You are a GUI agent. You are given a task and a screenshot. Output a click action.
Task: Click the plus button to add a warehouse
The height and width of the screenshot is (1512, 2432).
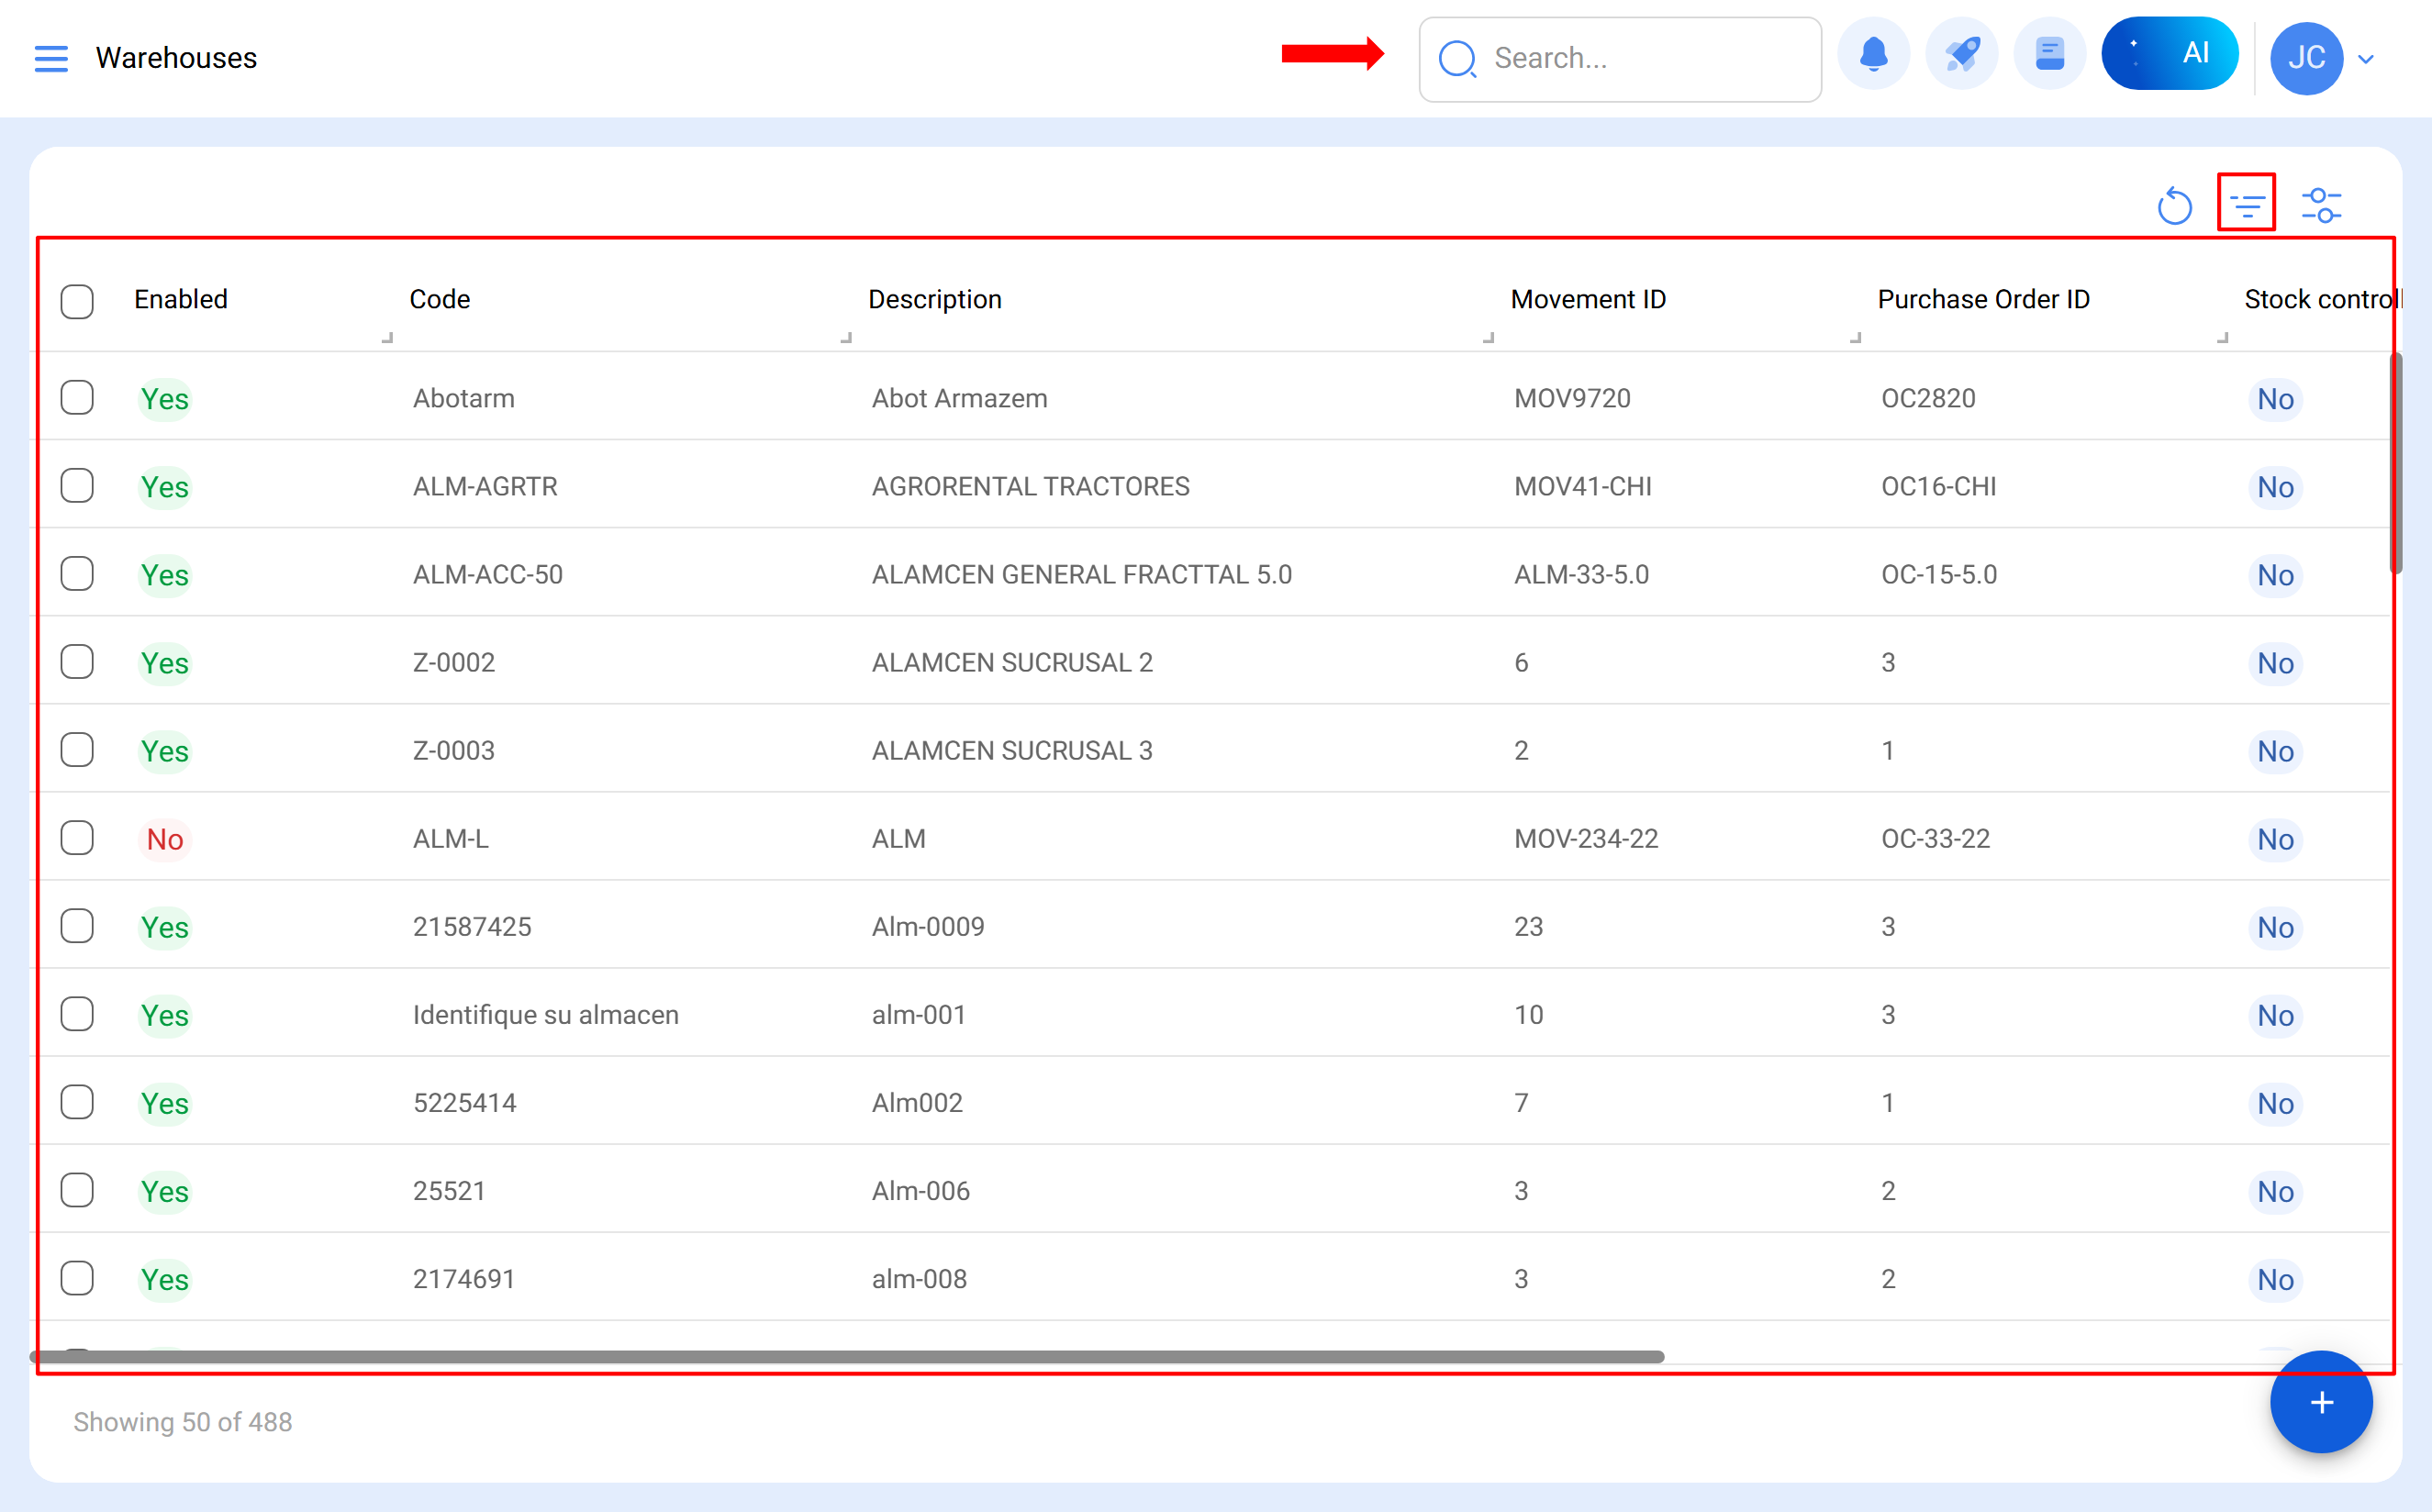(2321, 1403)
